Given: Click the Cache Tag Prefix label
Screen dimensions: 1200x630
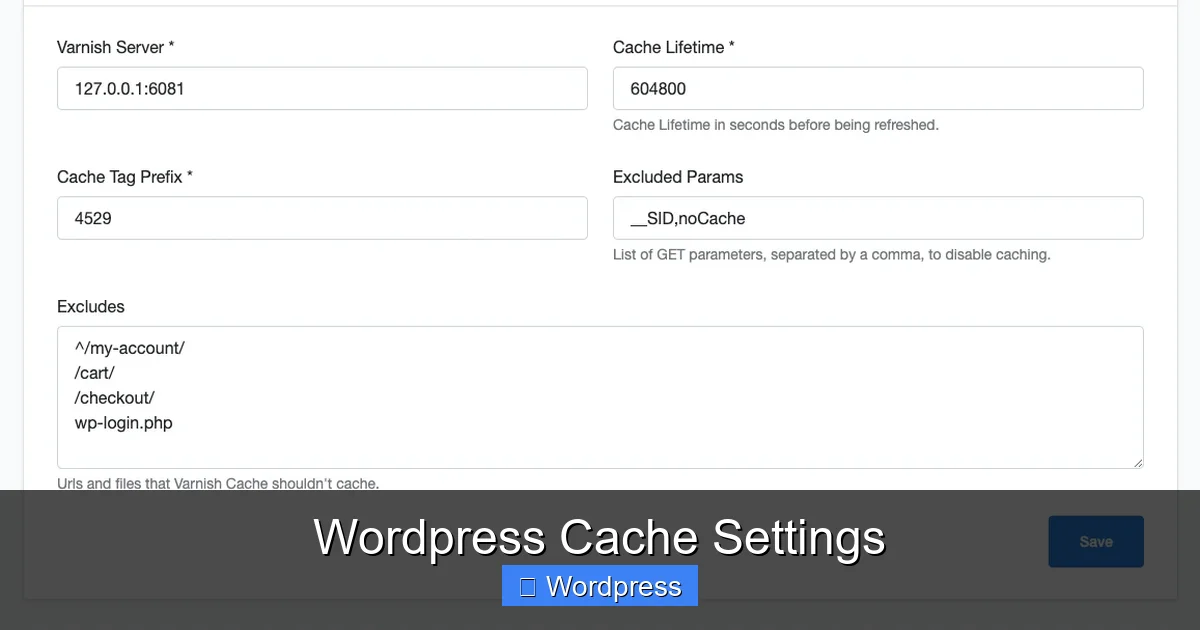Looking at the screenshot, I should coord(123,177).
